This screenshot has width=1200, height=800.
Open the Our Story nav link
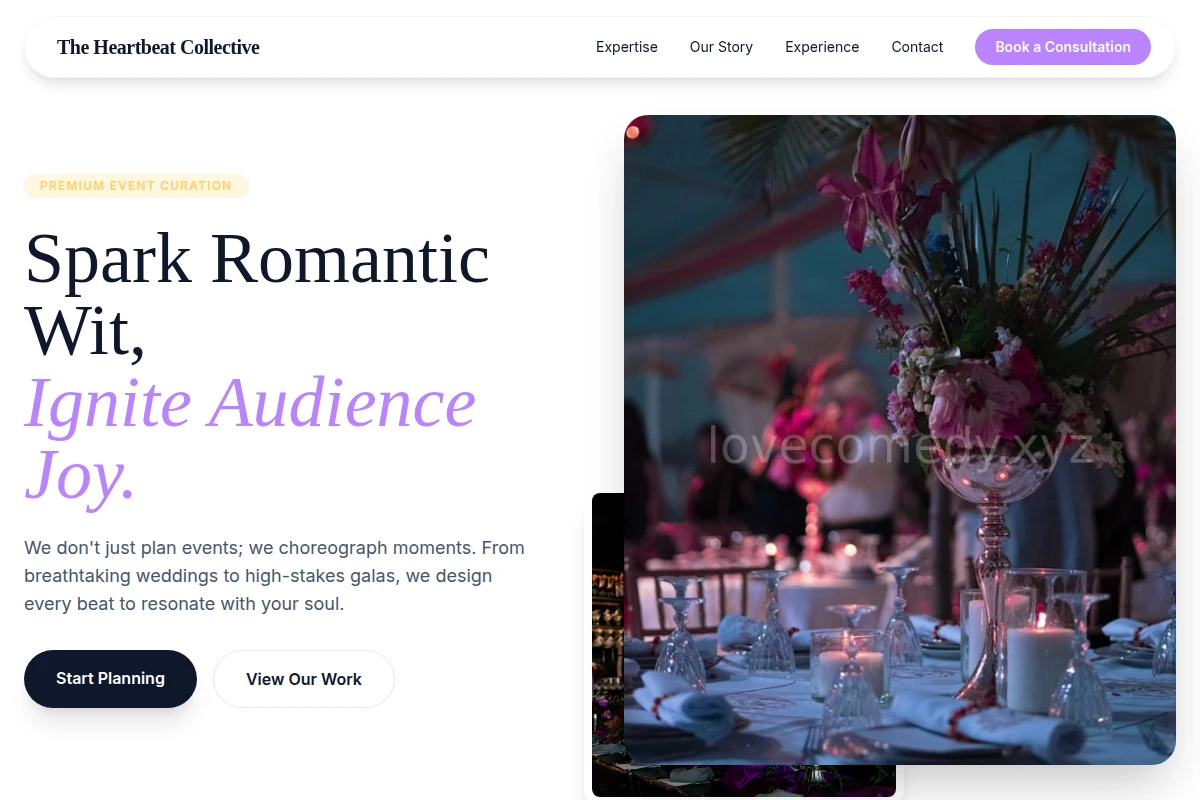(x=721, y=47)
